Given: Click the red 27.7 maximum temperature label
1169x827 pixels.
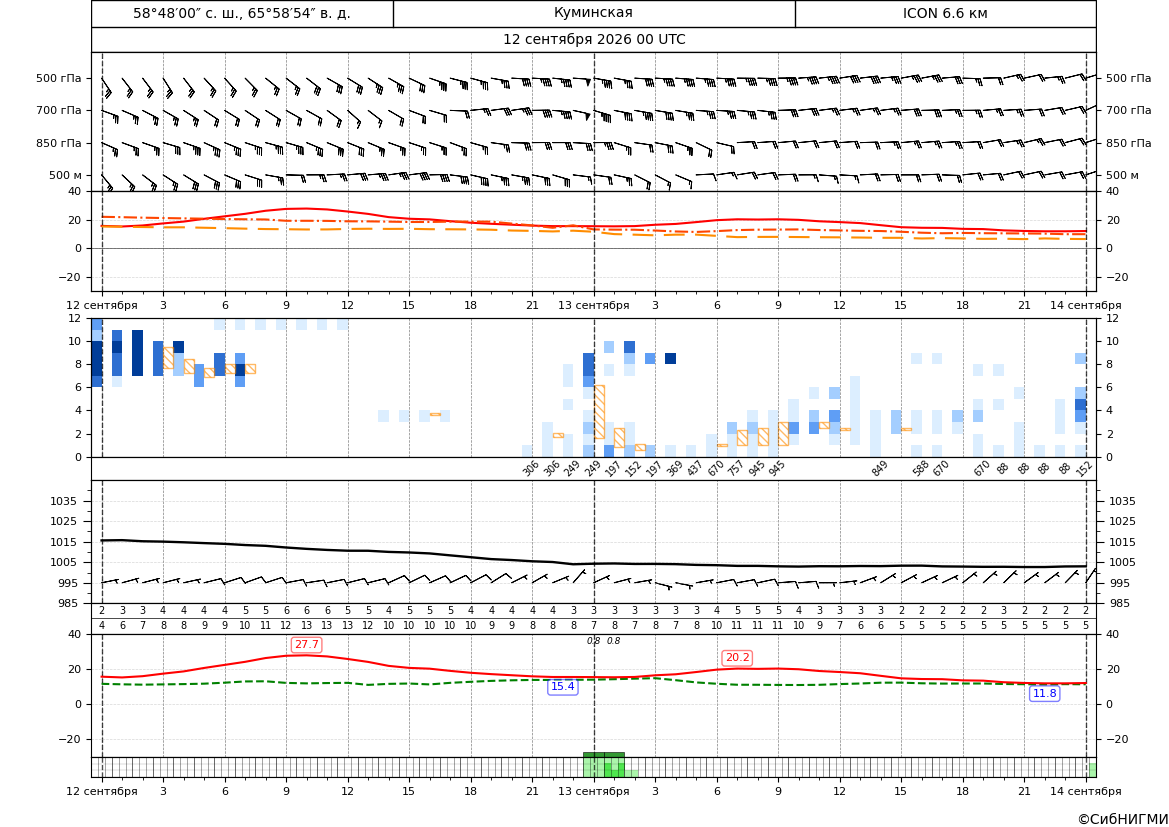Looking at the screenshot, I should 306,644.
